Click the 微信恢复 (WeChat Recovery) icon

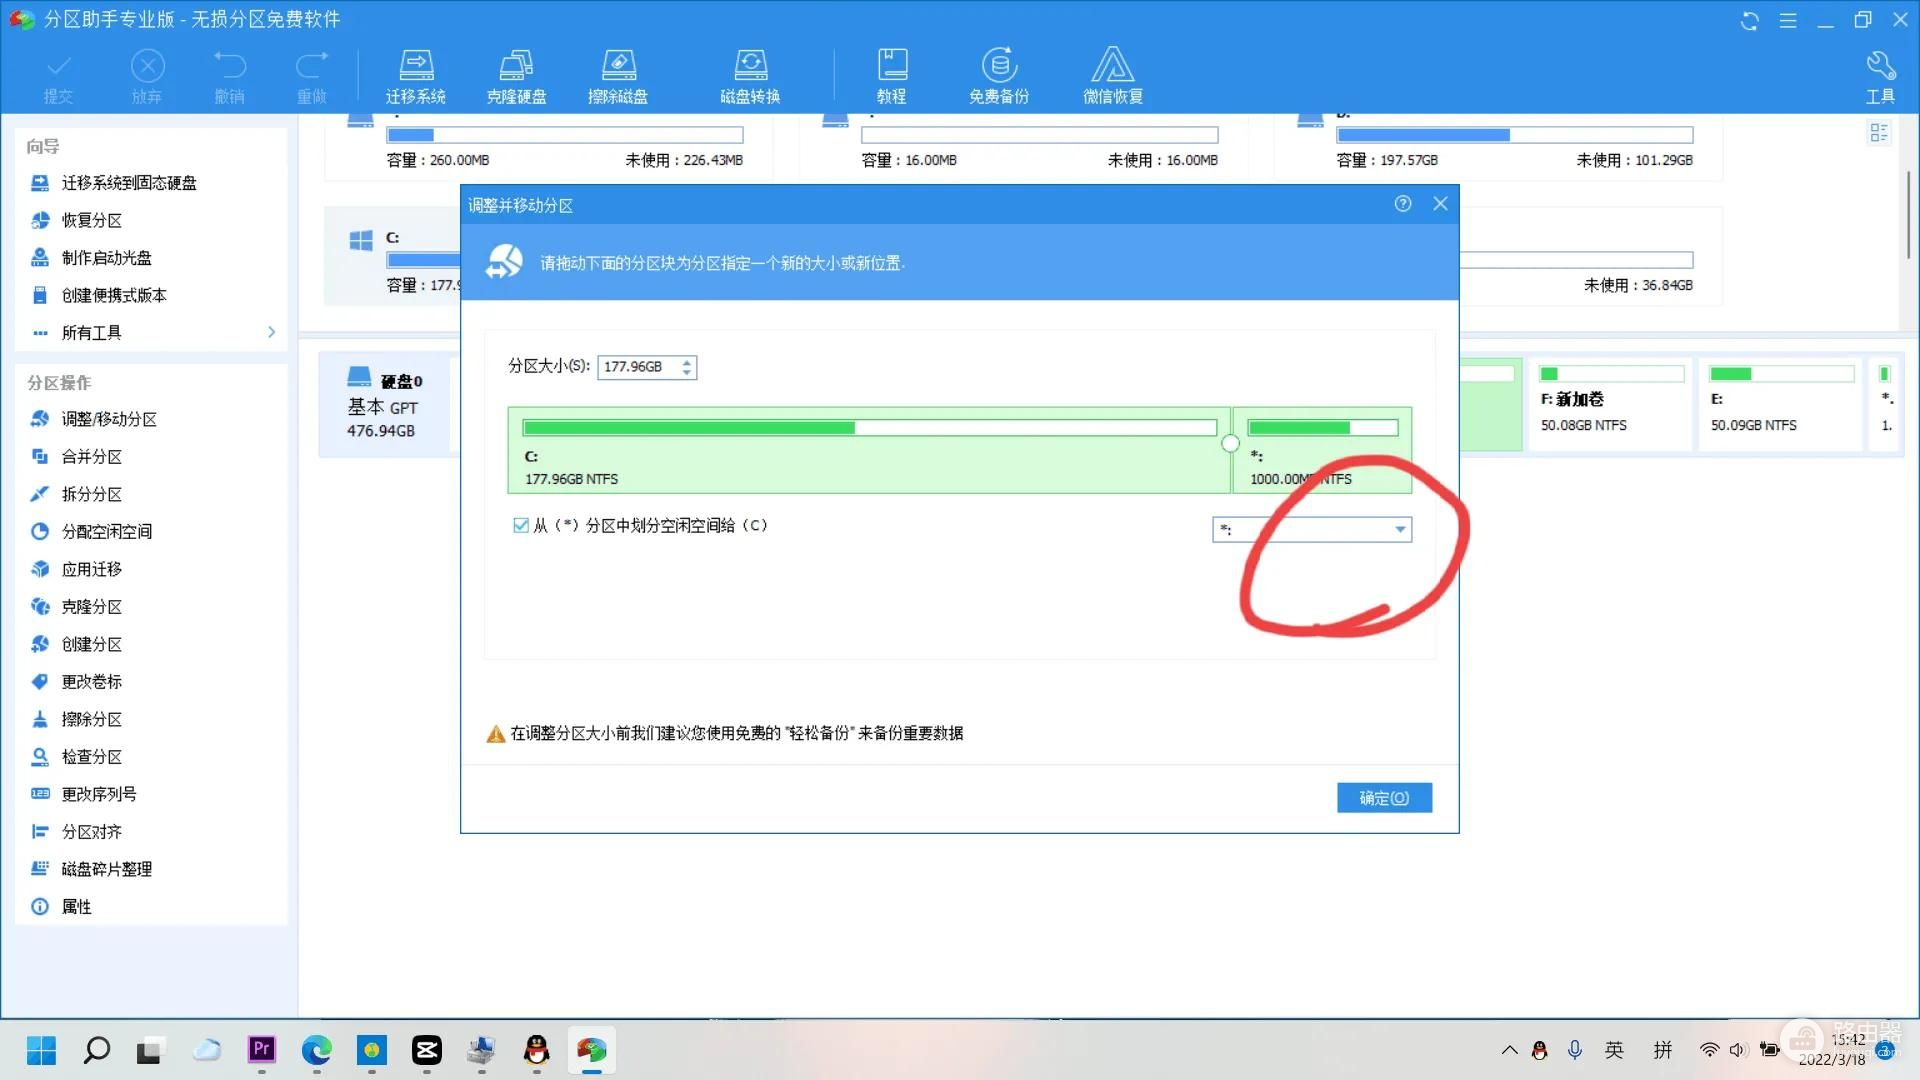(x=1113, y=74)
